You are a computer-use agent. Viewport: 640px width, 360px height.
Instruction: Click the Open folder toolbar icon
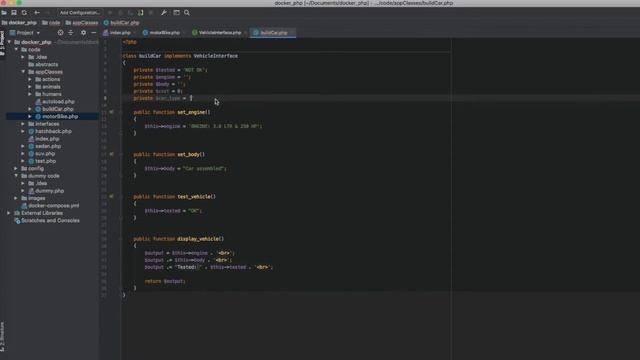[4, 13]
